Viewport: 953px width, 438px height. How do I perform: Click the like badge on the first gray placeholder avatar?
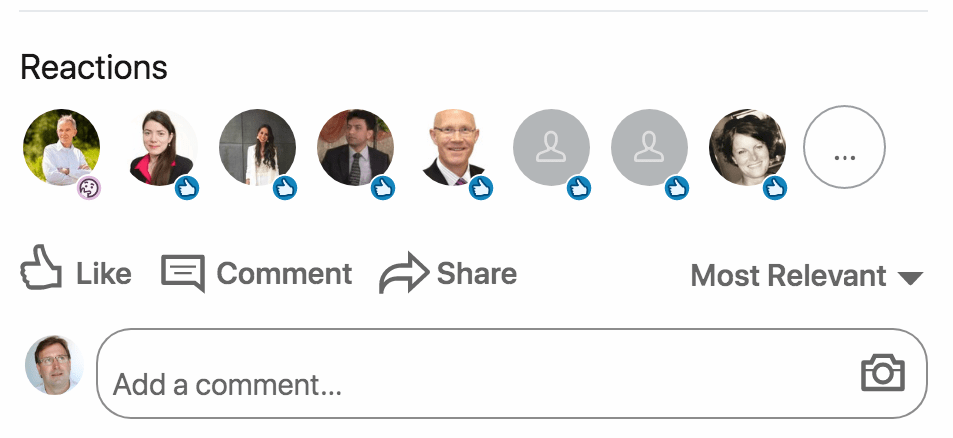[x=579, y=188]
